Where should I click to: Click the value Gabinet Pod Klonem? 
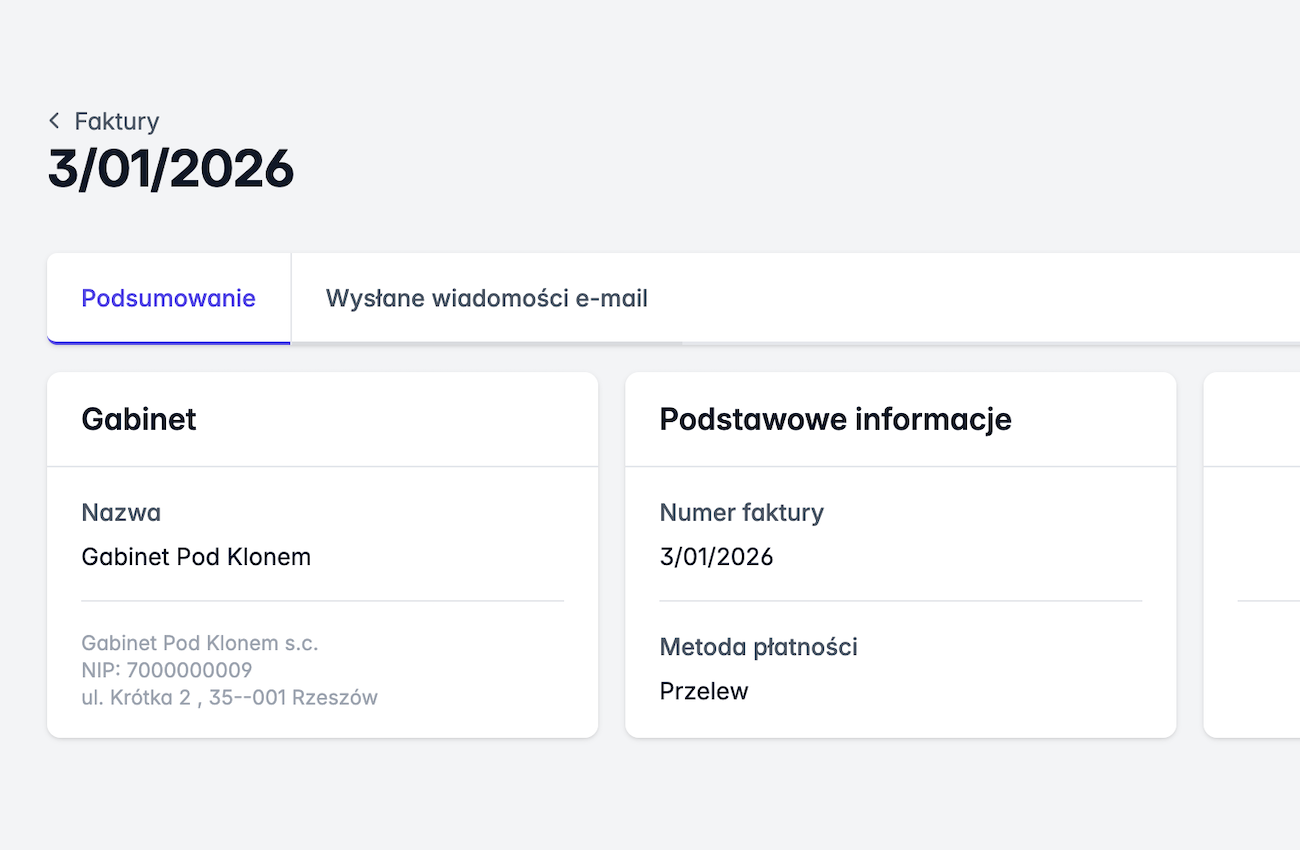(x=196, y=557)
